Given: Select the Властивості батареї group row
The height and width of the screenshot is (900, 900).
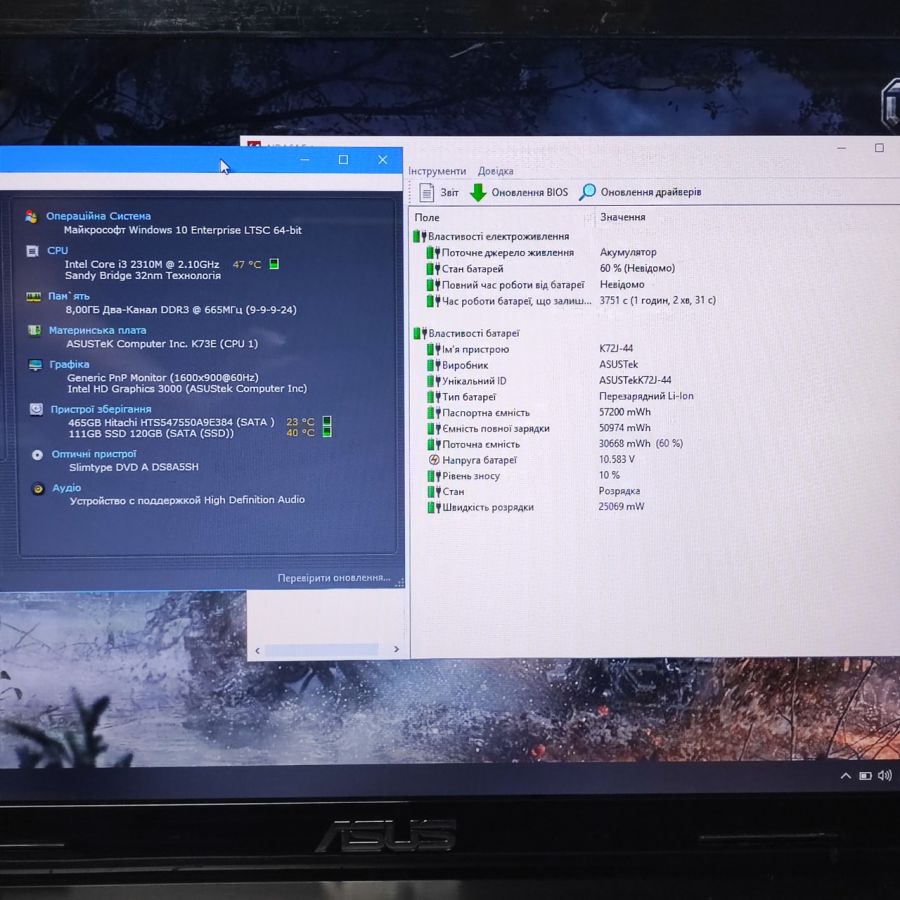Looking at the screenshot, I should (467, 333).
